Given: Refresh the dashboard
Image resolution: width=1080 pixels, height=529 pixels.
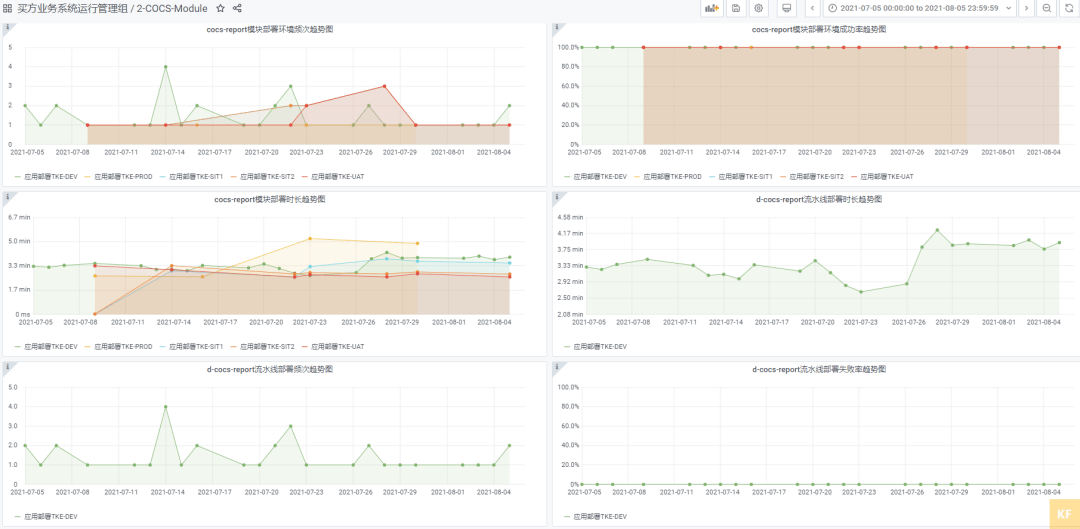Looking at the screenshot, I should coord(1068,8).
